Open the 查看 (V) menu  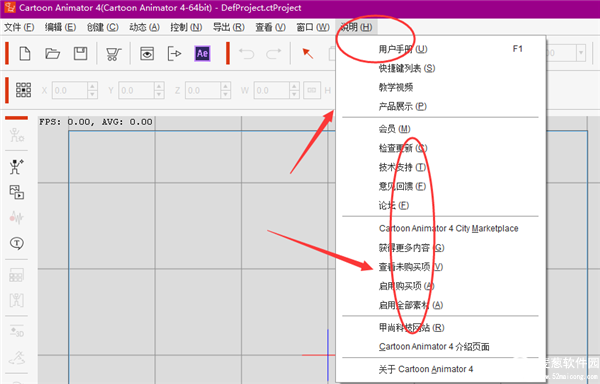271,27
